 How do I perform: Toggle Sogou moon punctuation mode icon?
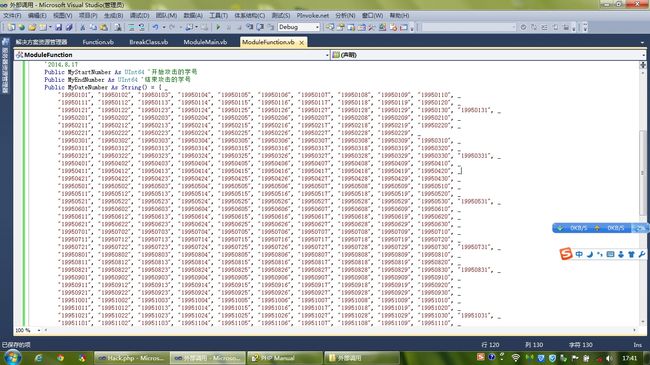click(590, 254)
